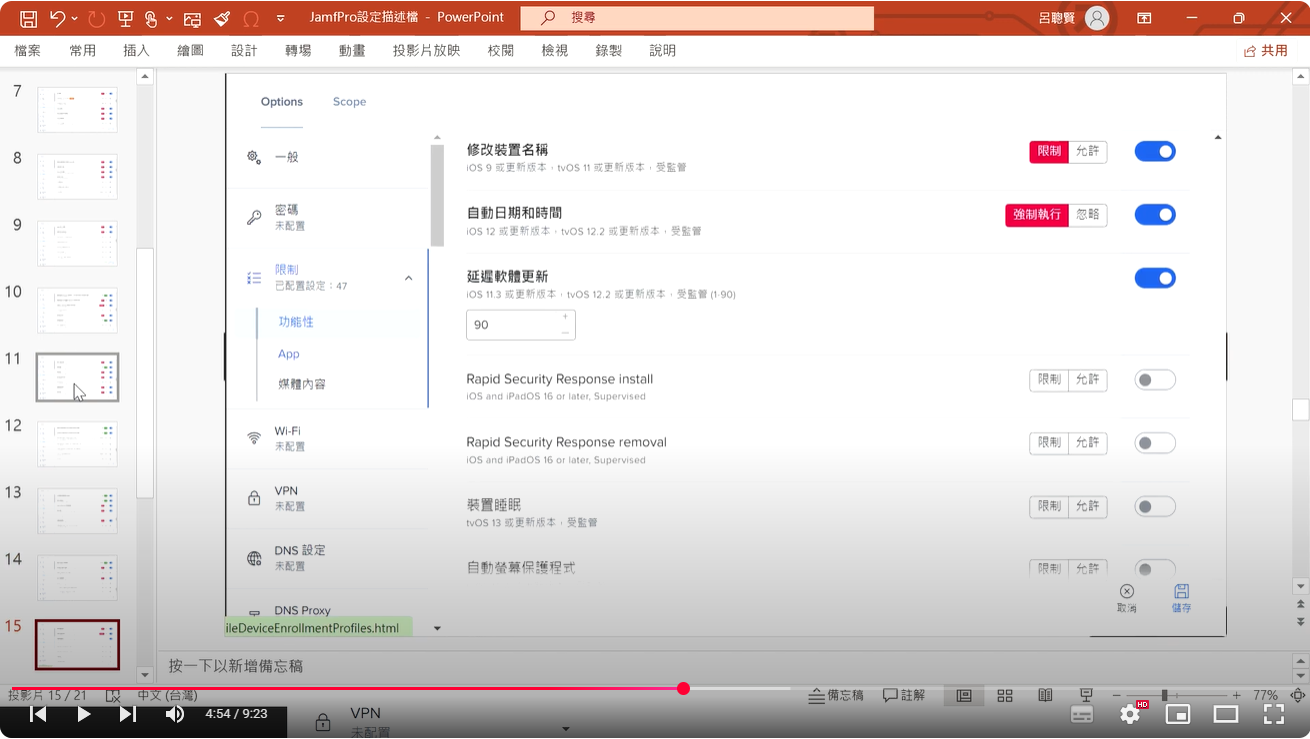Screen dimensions: 1310x739
Task: Switch to the Scope tab
Action: (x=349, y=102)
